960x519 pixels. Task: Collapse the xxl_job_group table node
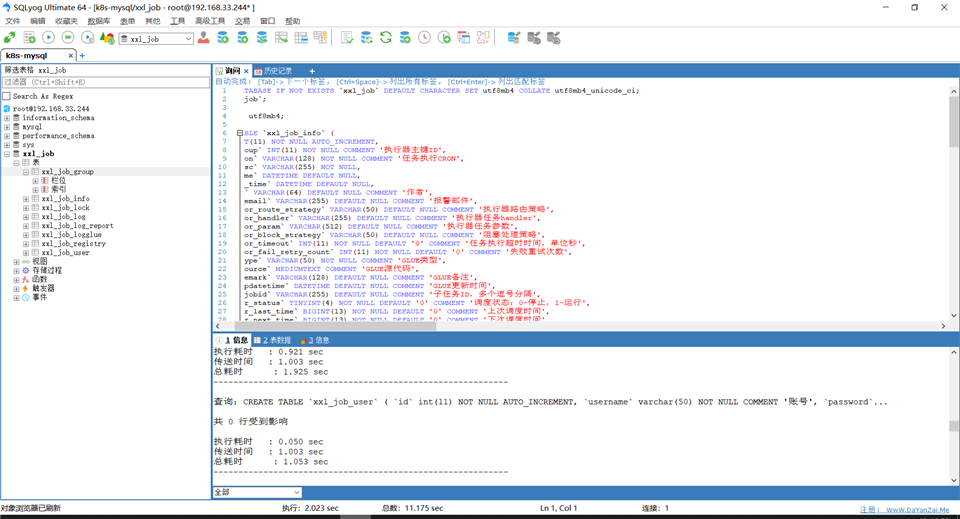click(26, 172)
